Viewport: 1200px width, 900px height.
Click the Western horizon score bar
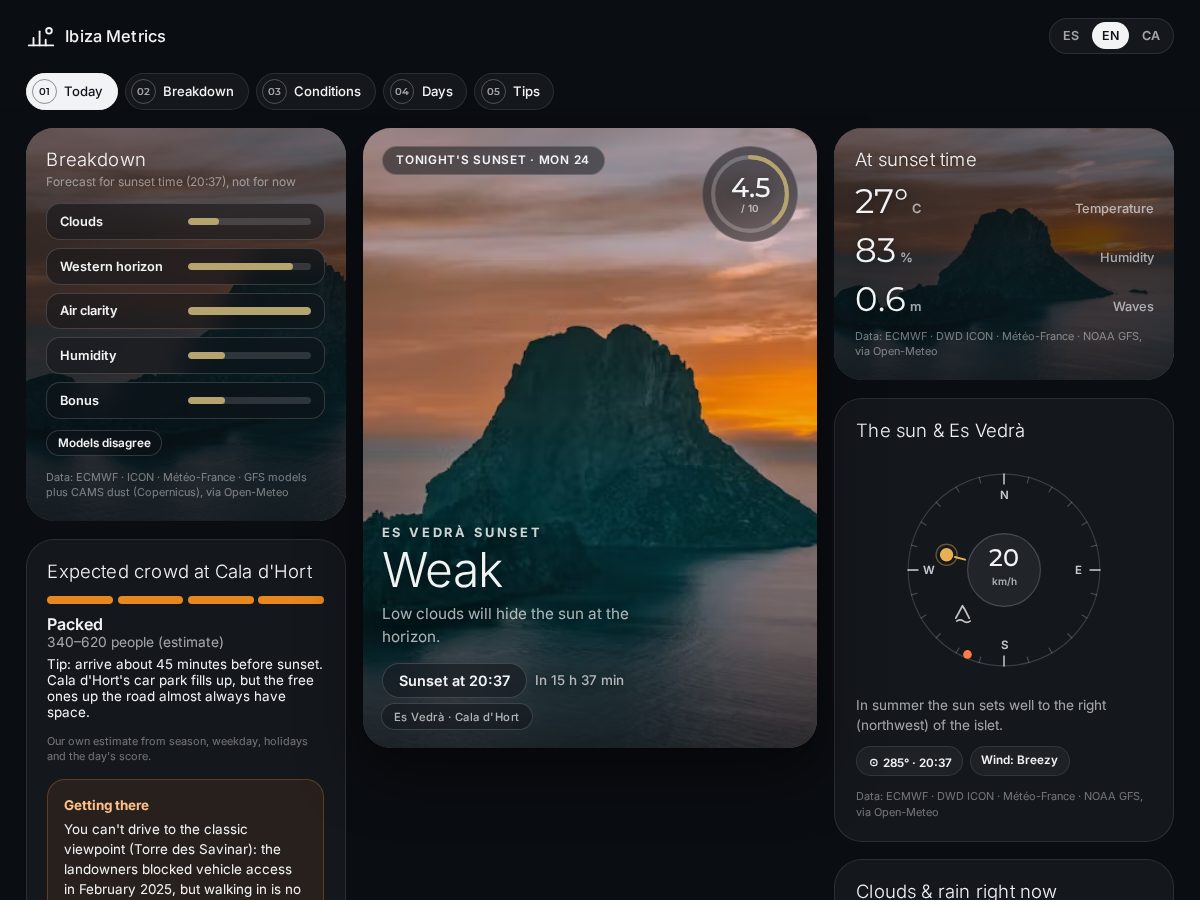(249, 266)
